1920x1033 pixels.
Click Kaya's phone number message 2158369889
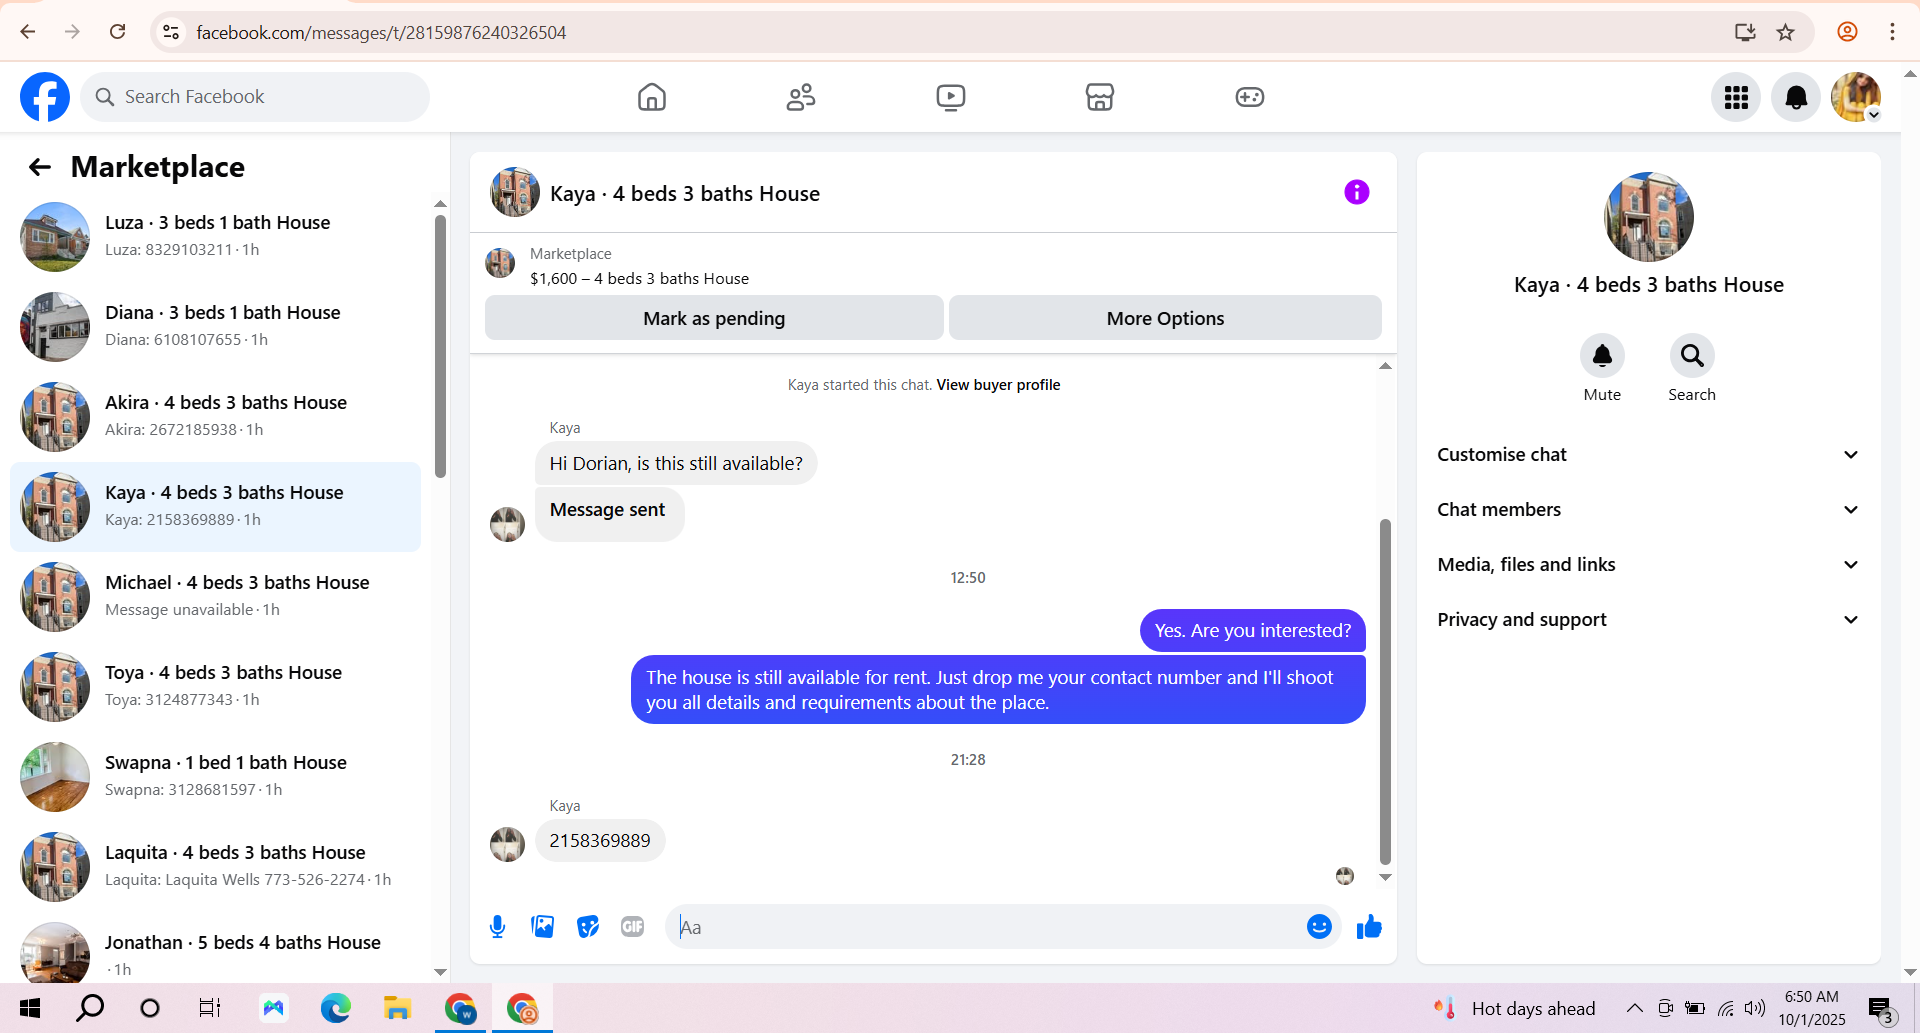(x=600, y=841)
